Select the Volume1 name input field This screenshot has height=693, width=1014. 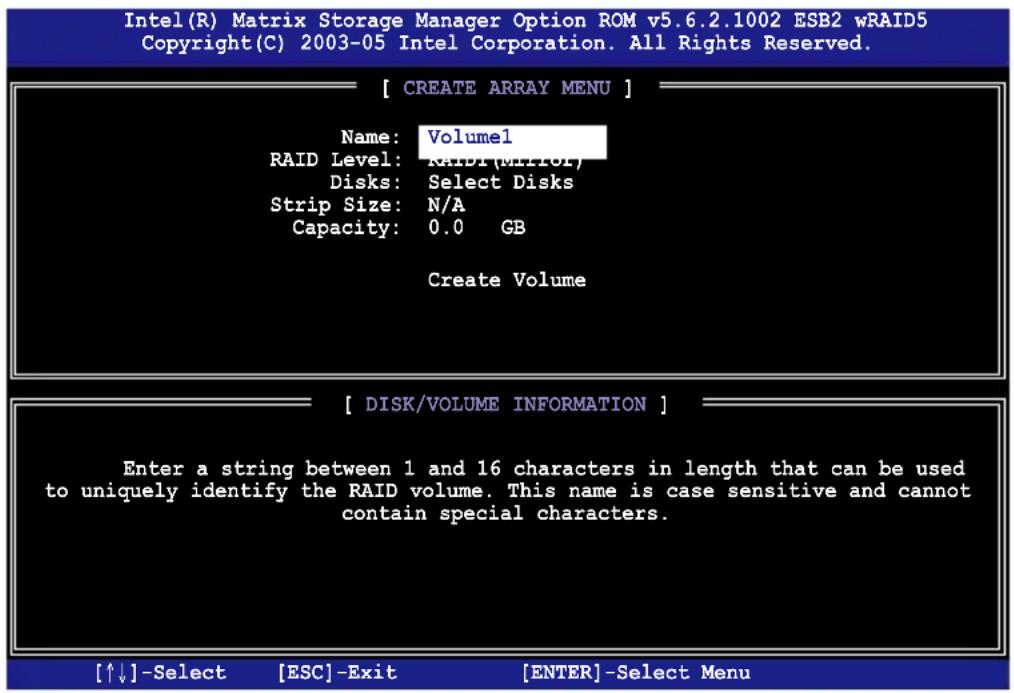512,141
